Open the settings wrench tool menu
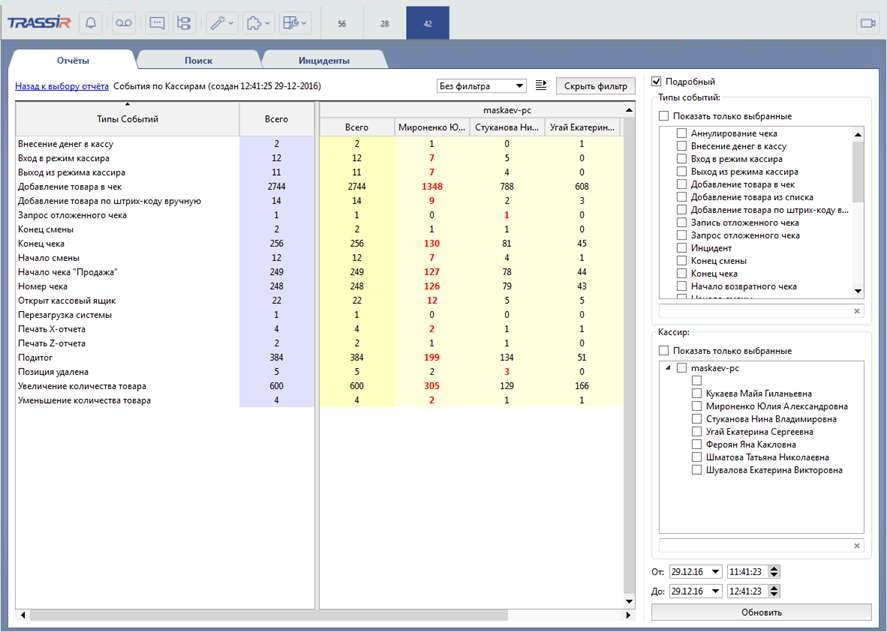This screenshot has height=632, width=887. [x=221, y=22]
